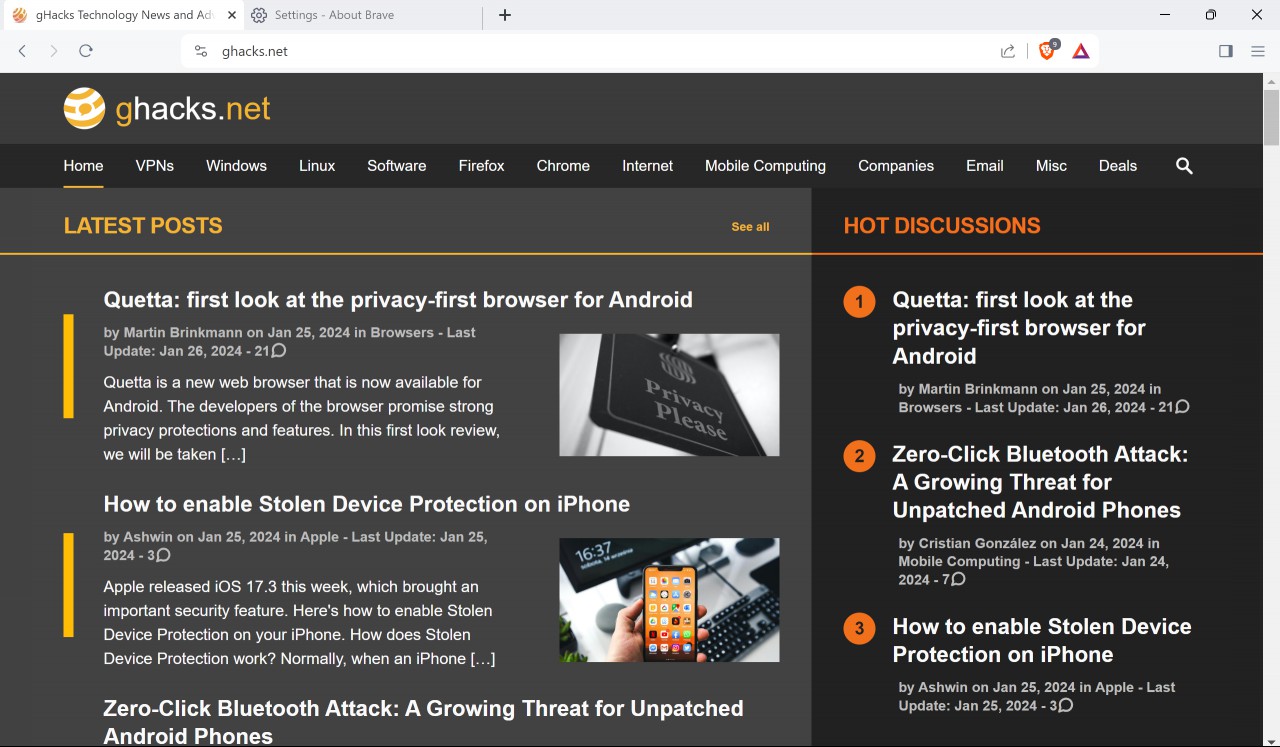The height and width of the screenshot is (747, 1280).
Task: Restore down the Brave window
Action: coord(1211,15)
